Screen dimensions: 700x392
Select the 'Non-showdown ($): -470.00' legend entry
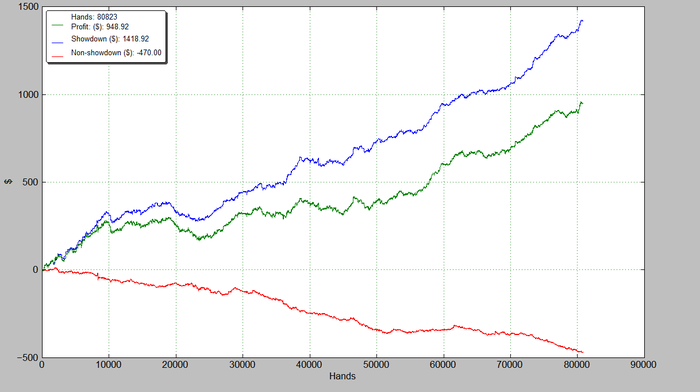click(116, 53)
